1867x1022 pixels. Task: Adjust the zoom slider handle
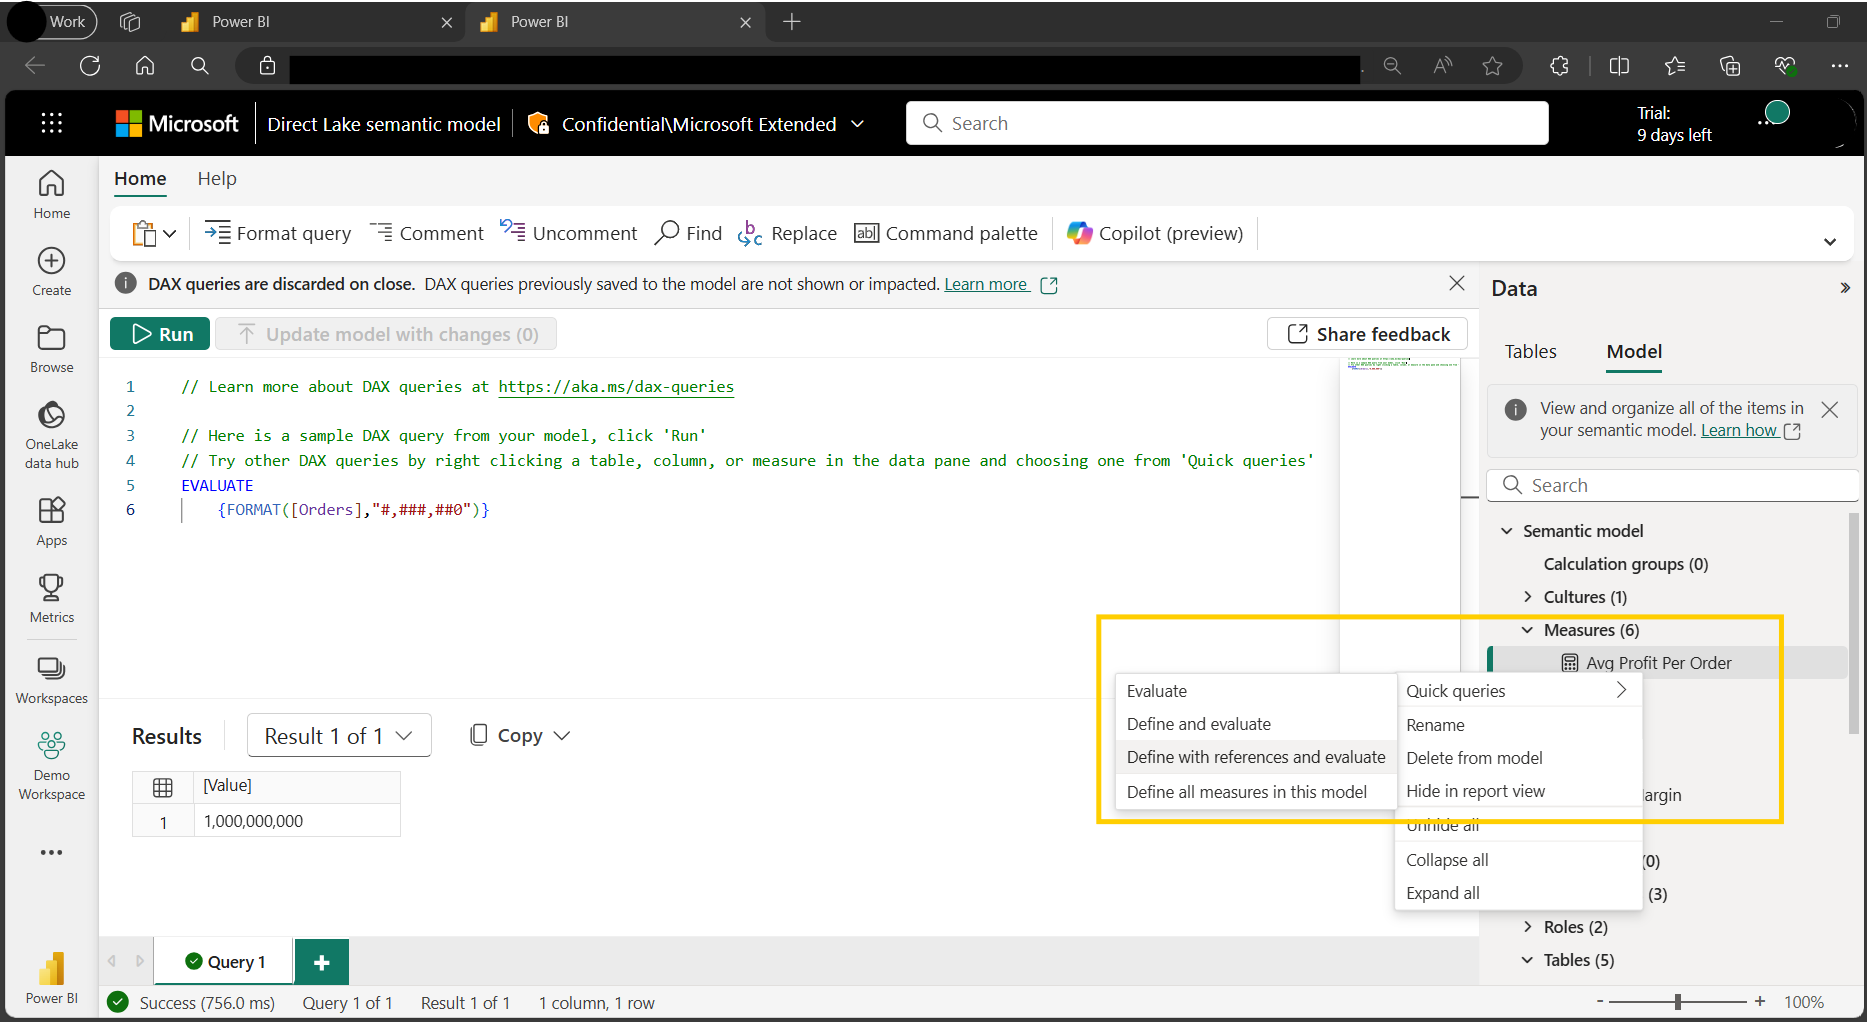(x=1678, y=1002)
